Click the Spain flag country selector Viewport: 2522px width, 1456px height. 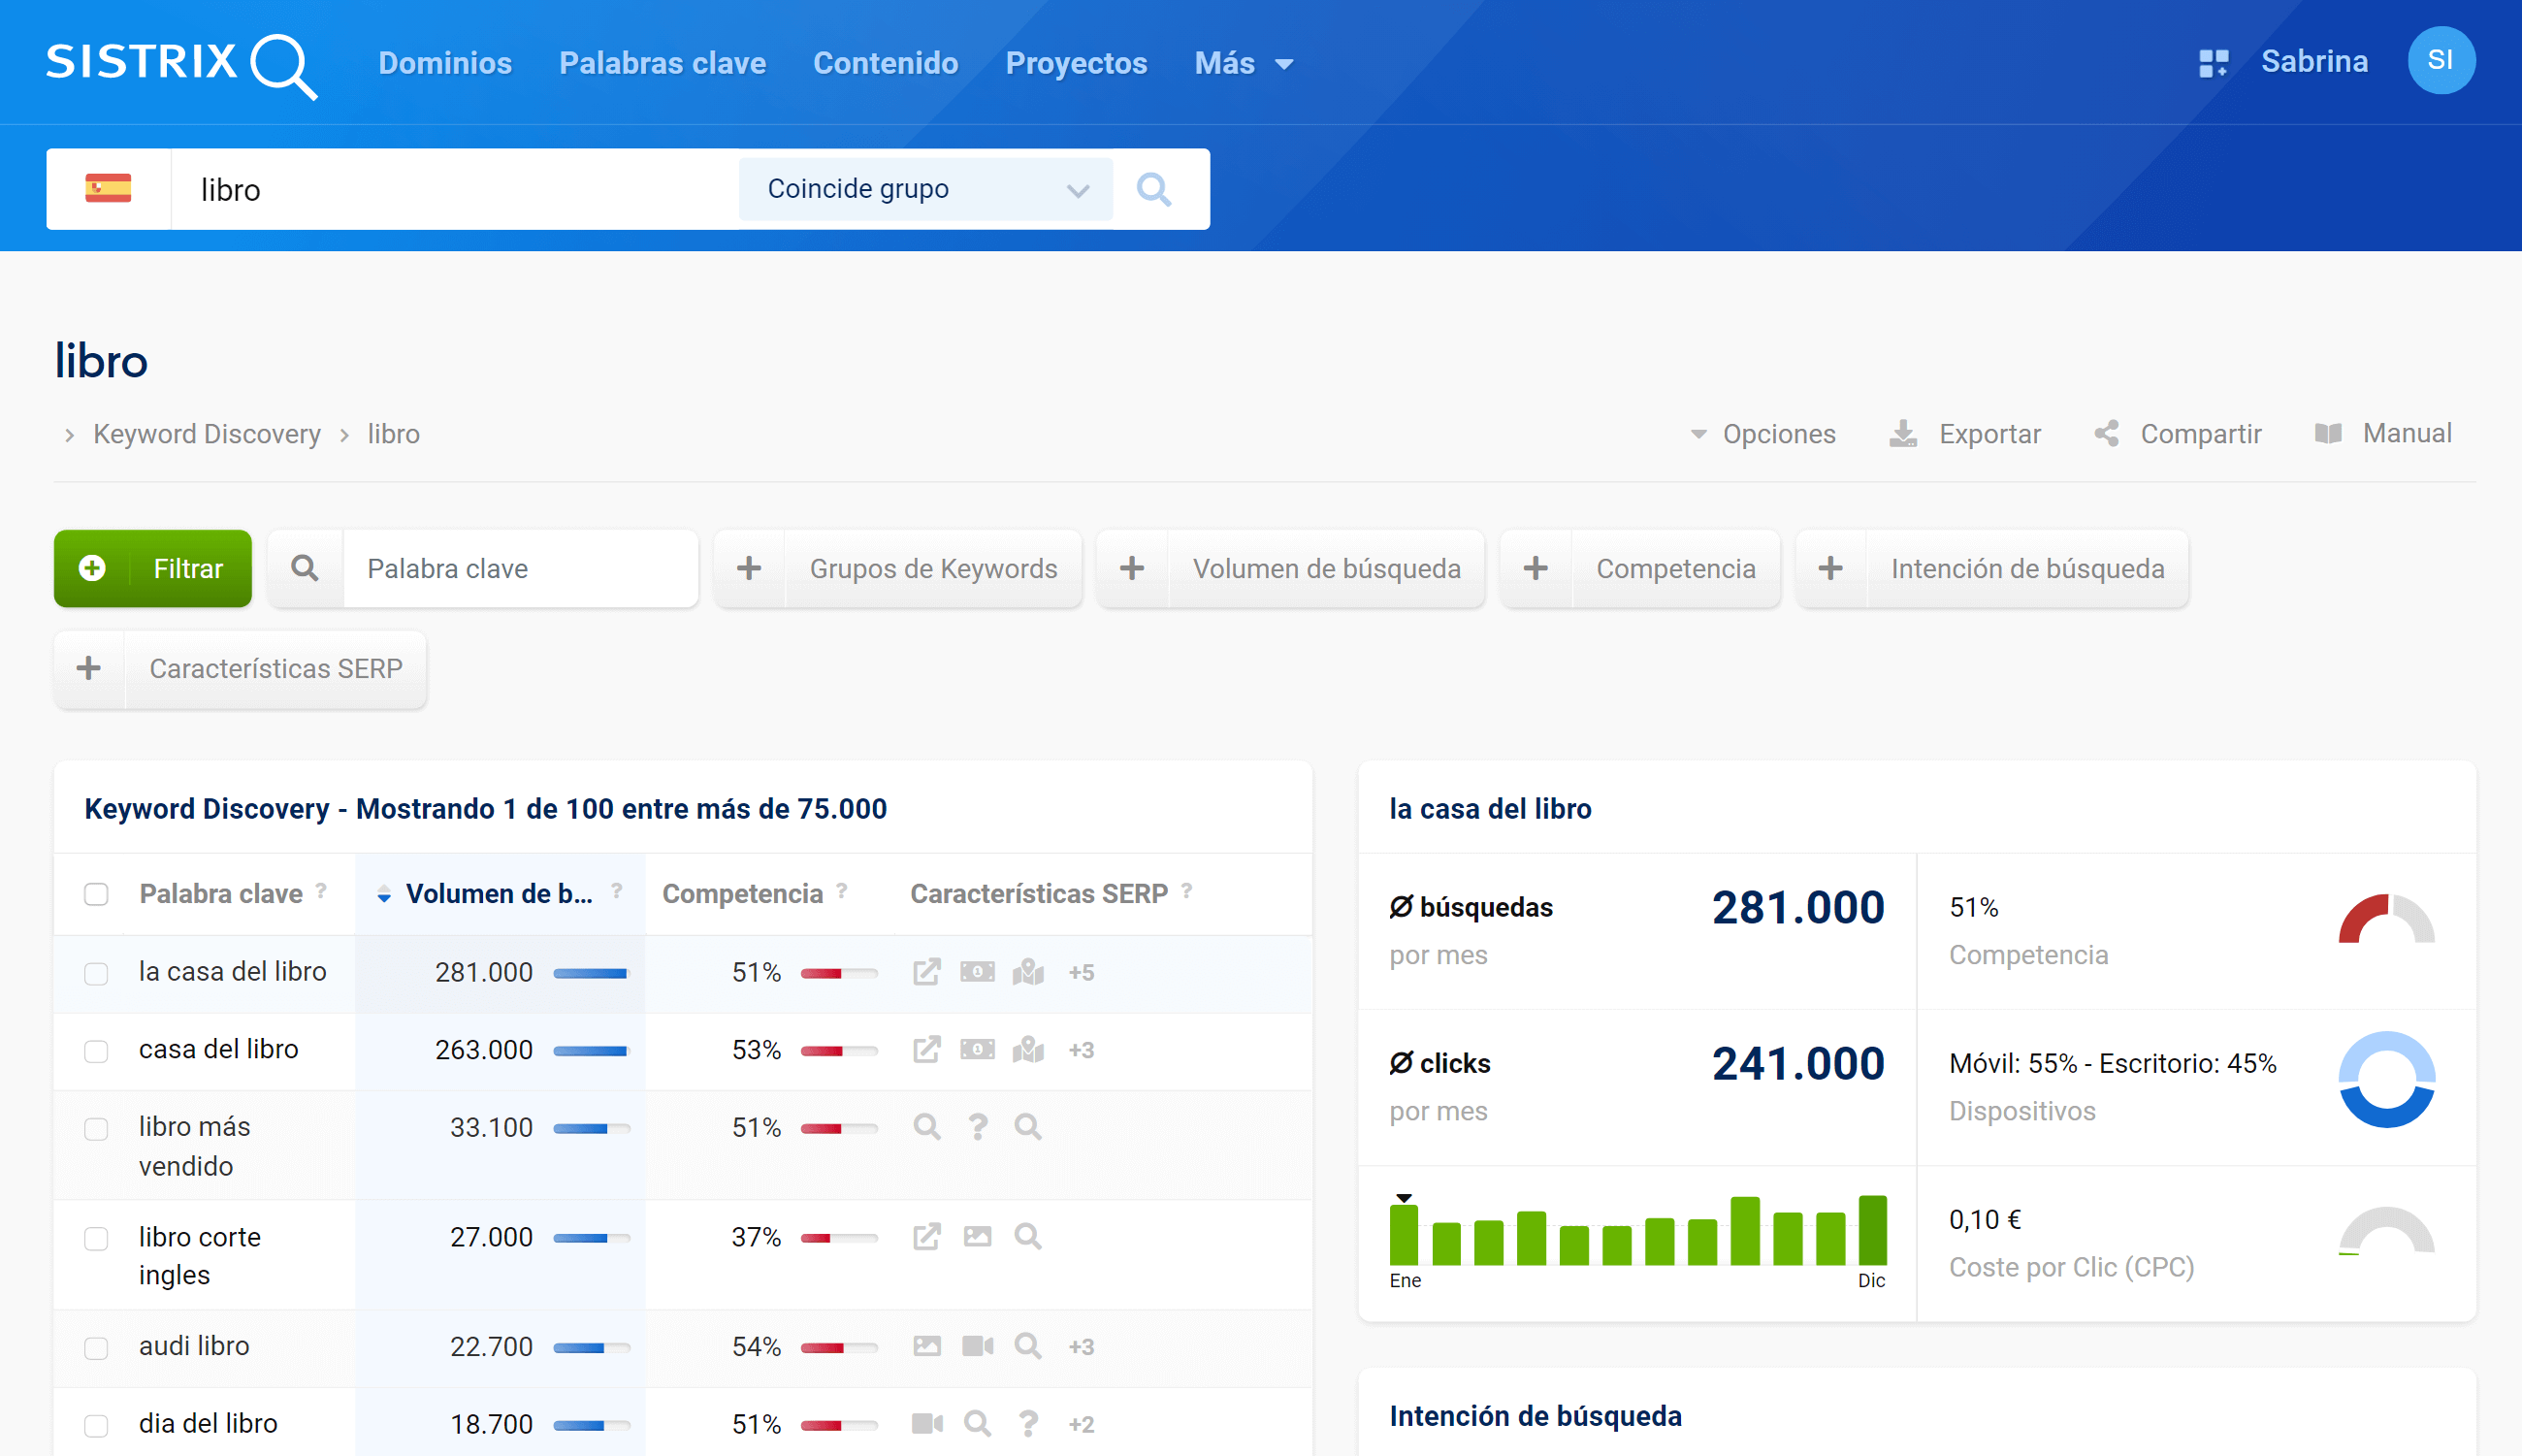(x=108, y=189)
